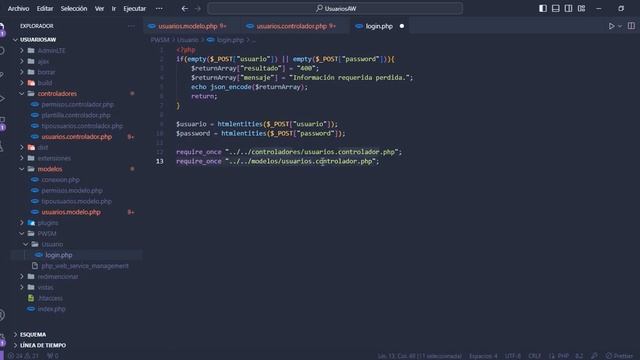Click the cursor position status bar entry
Image resolution: width=640 pixels, height=360 pixels.
(420, 356)
